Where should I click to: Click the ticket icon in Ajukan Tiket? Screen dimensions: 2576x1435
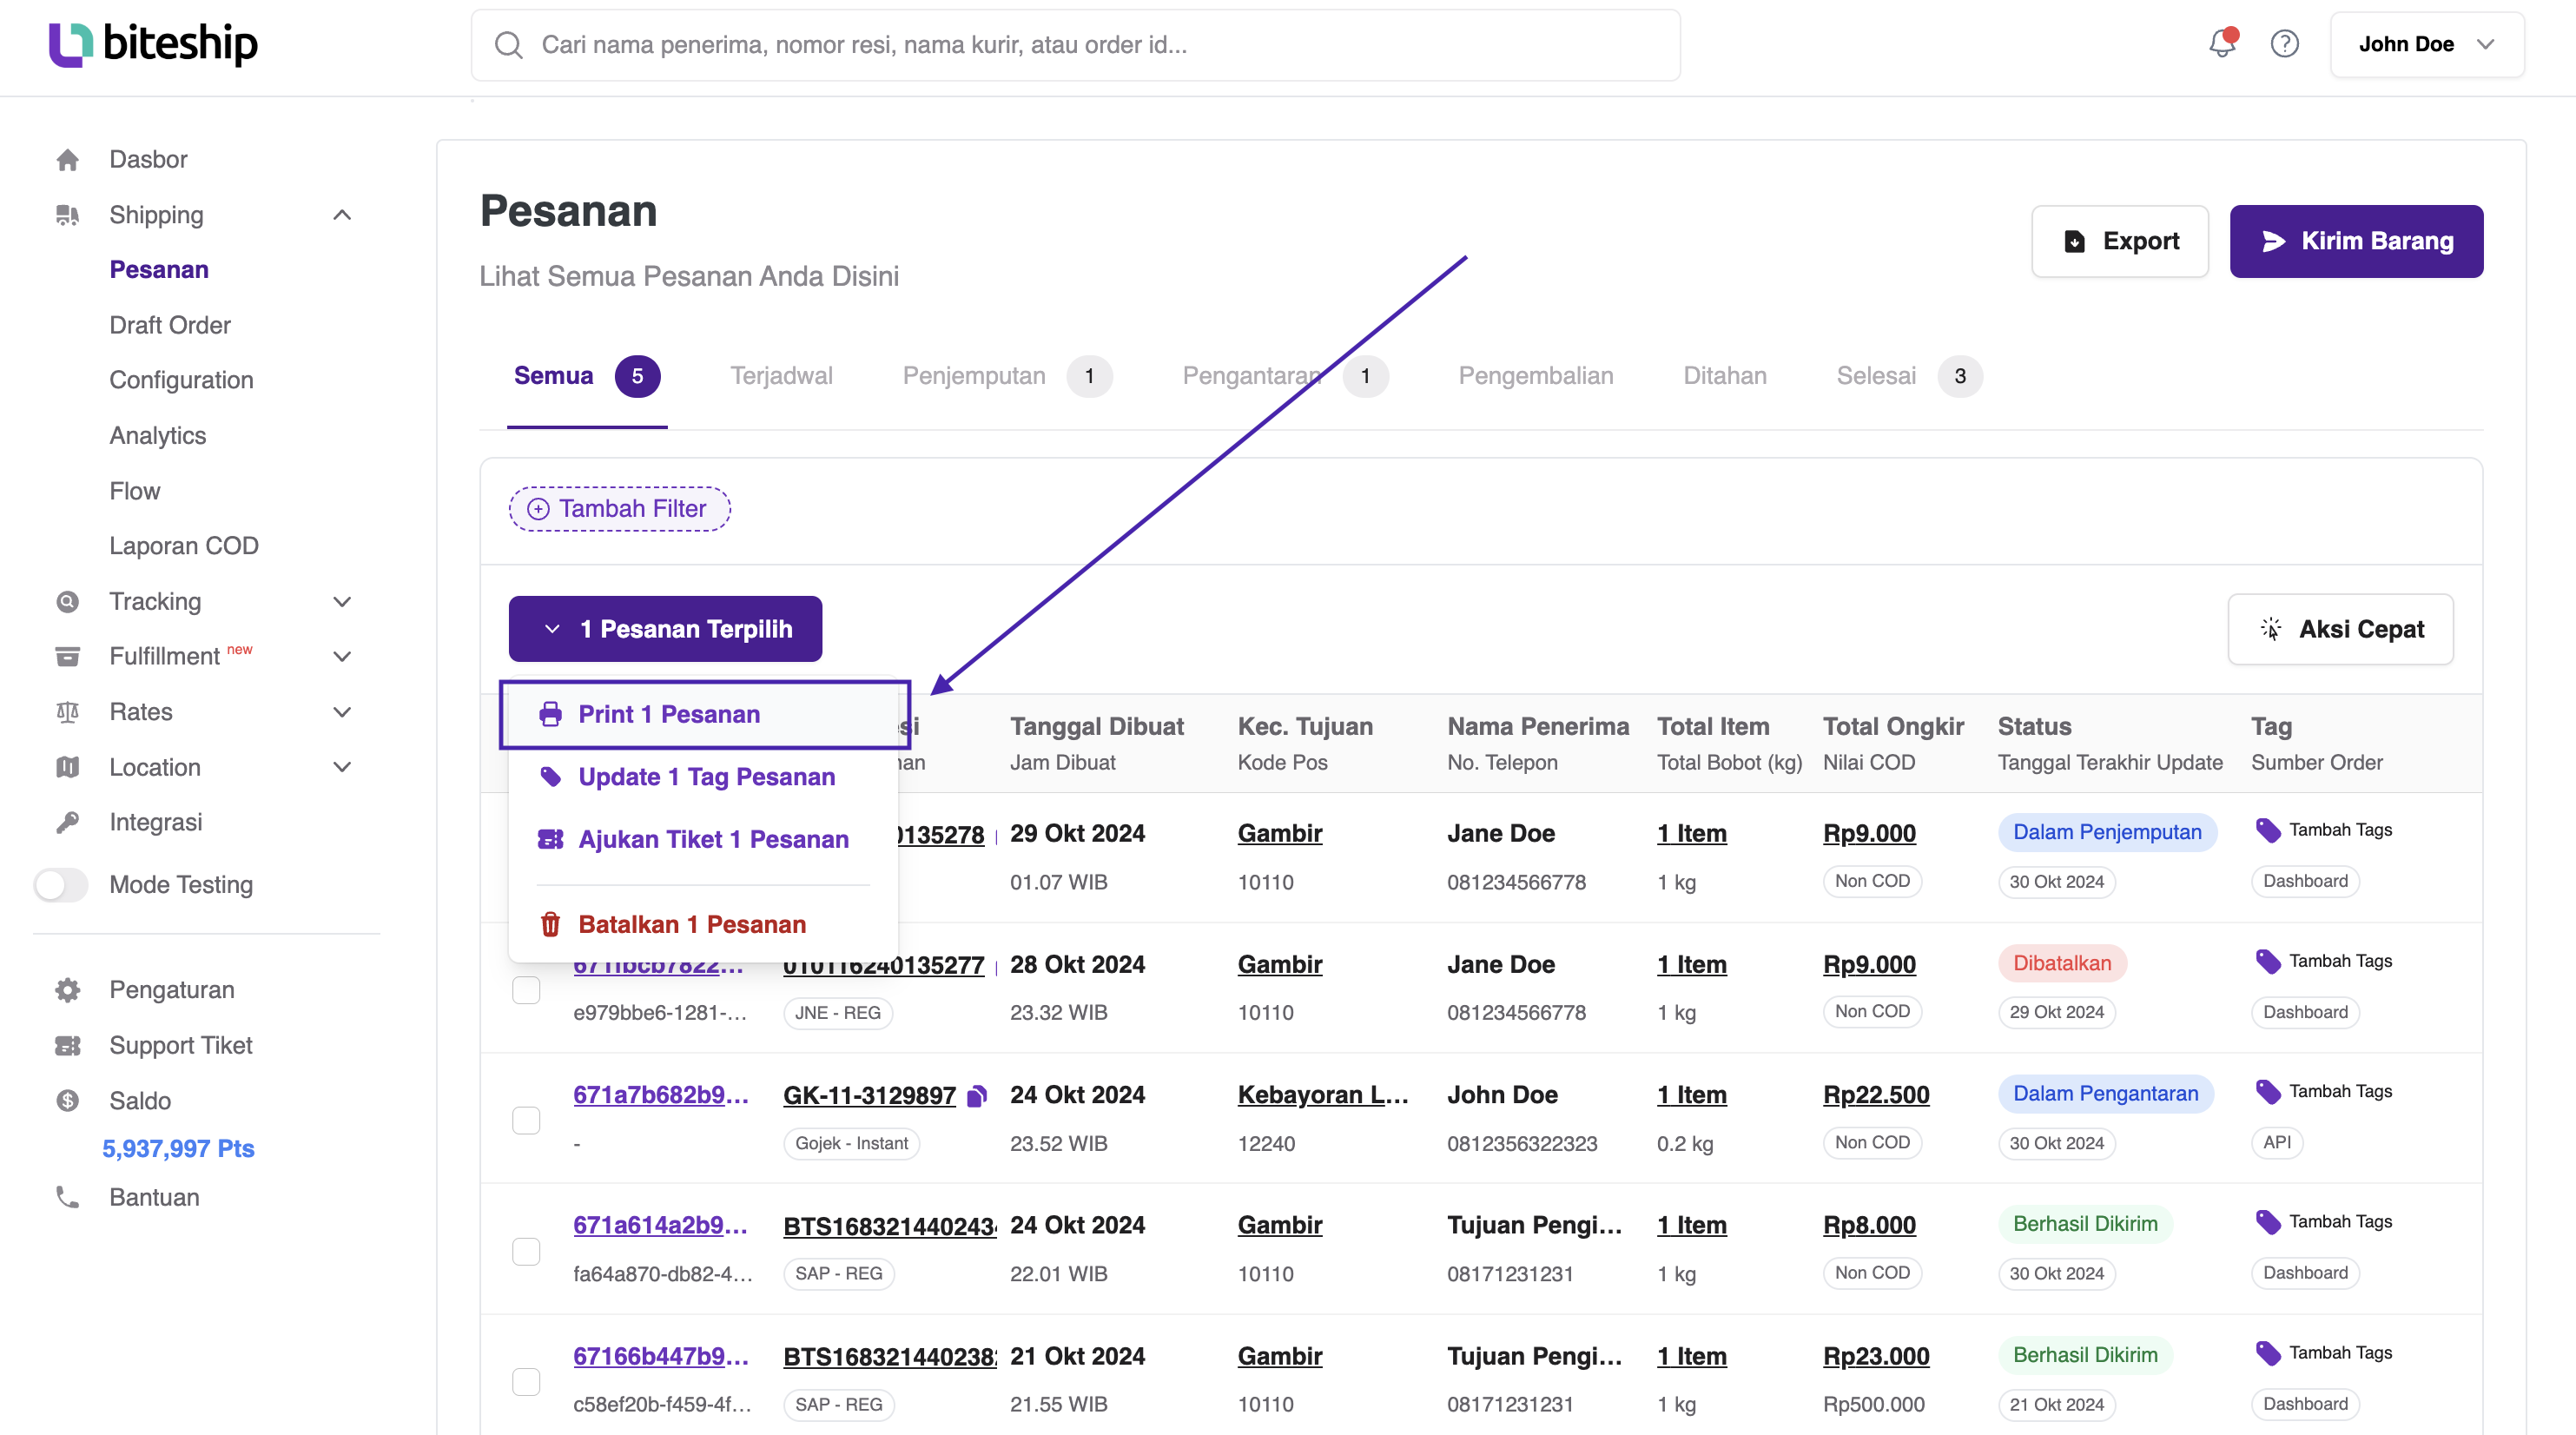click(550, 839)
